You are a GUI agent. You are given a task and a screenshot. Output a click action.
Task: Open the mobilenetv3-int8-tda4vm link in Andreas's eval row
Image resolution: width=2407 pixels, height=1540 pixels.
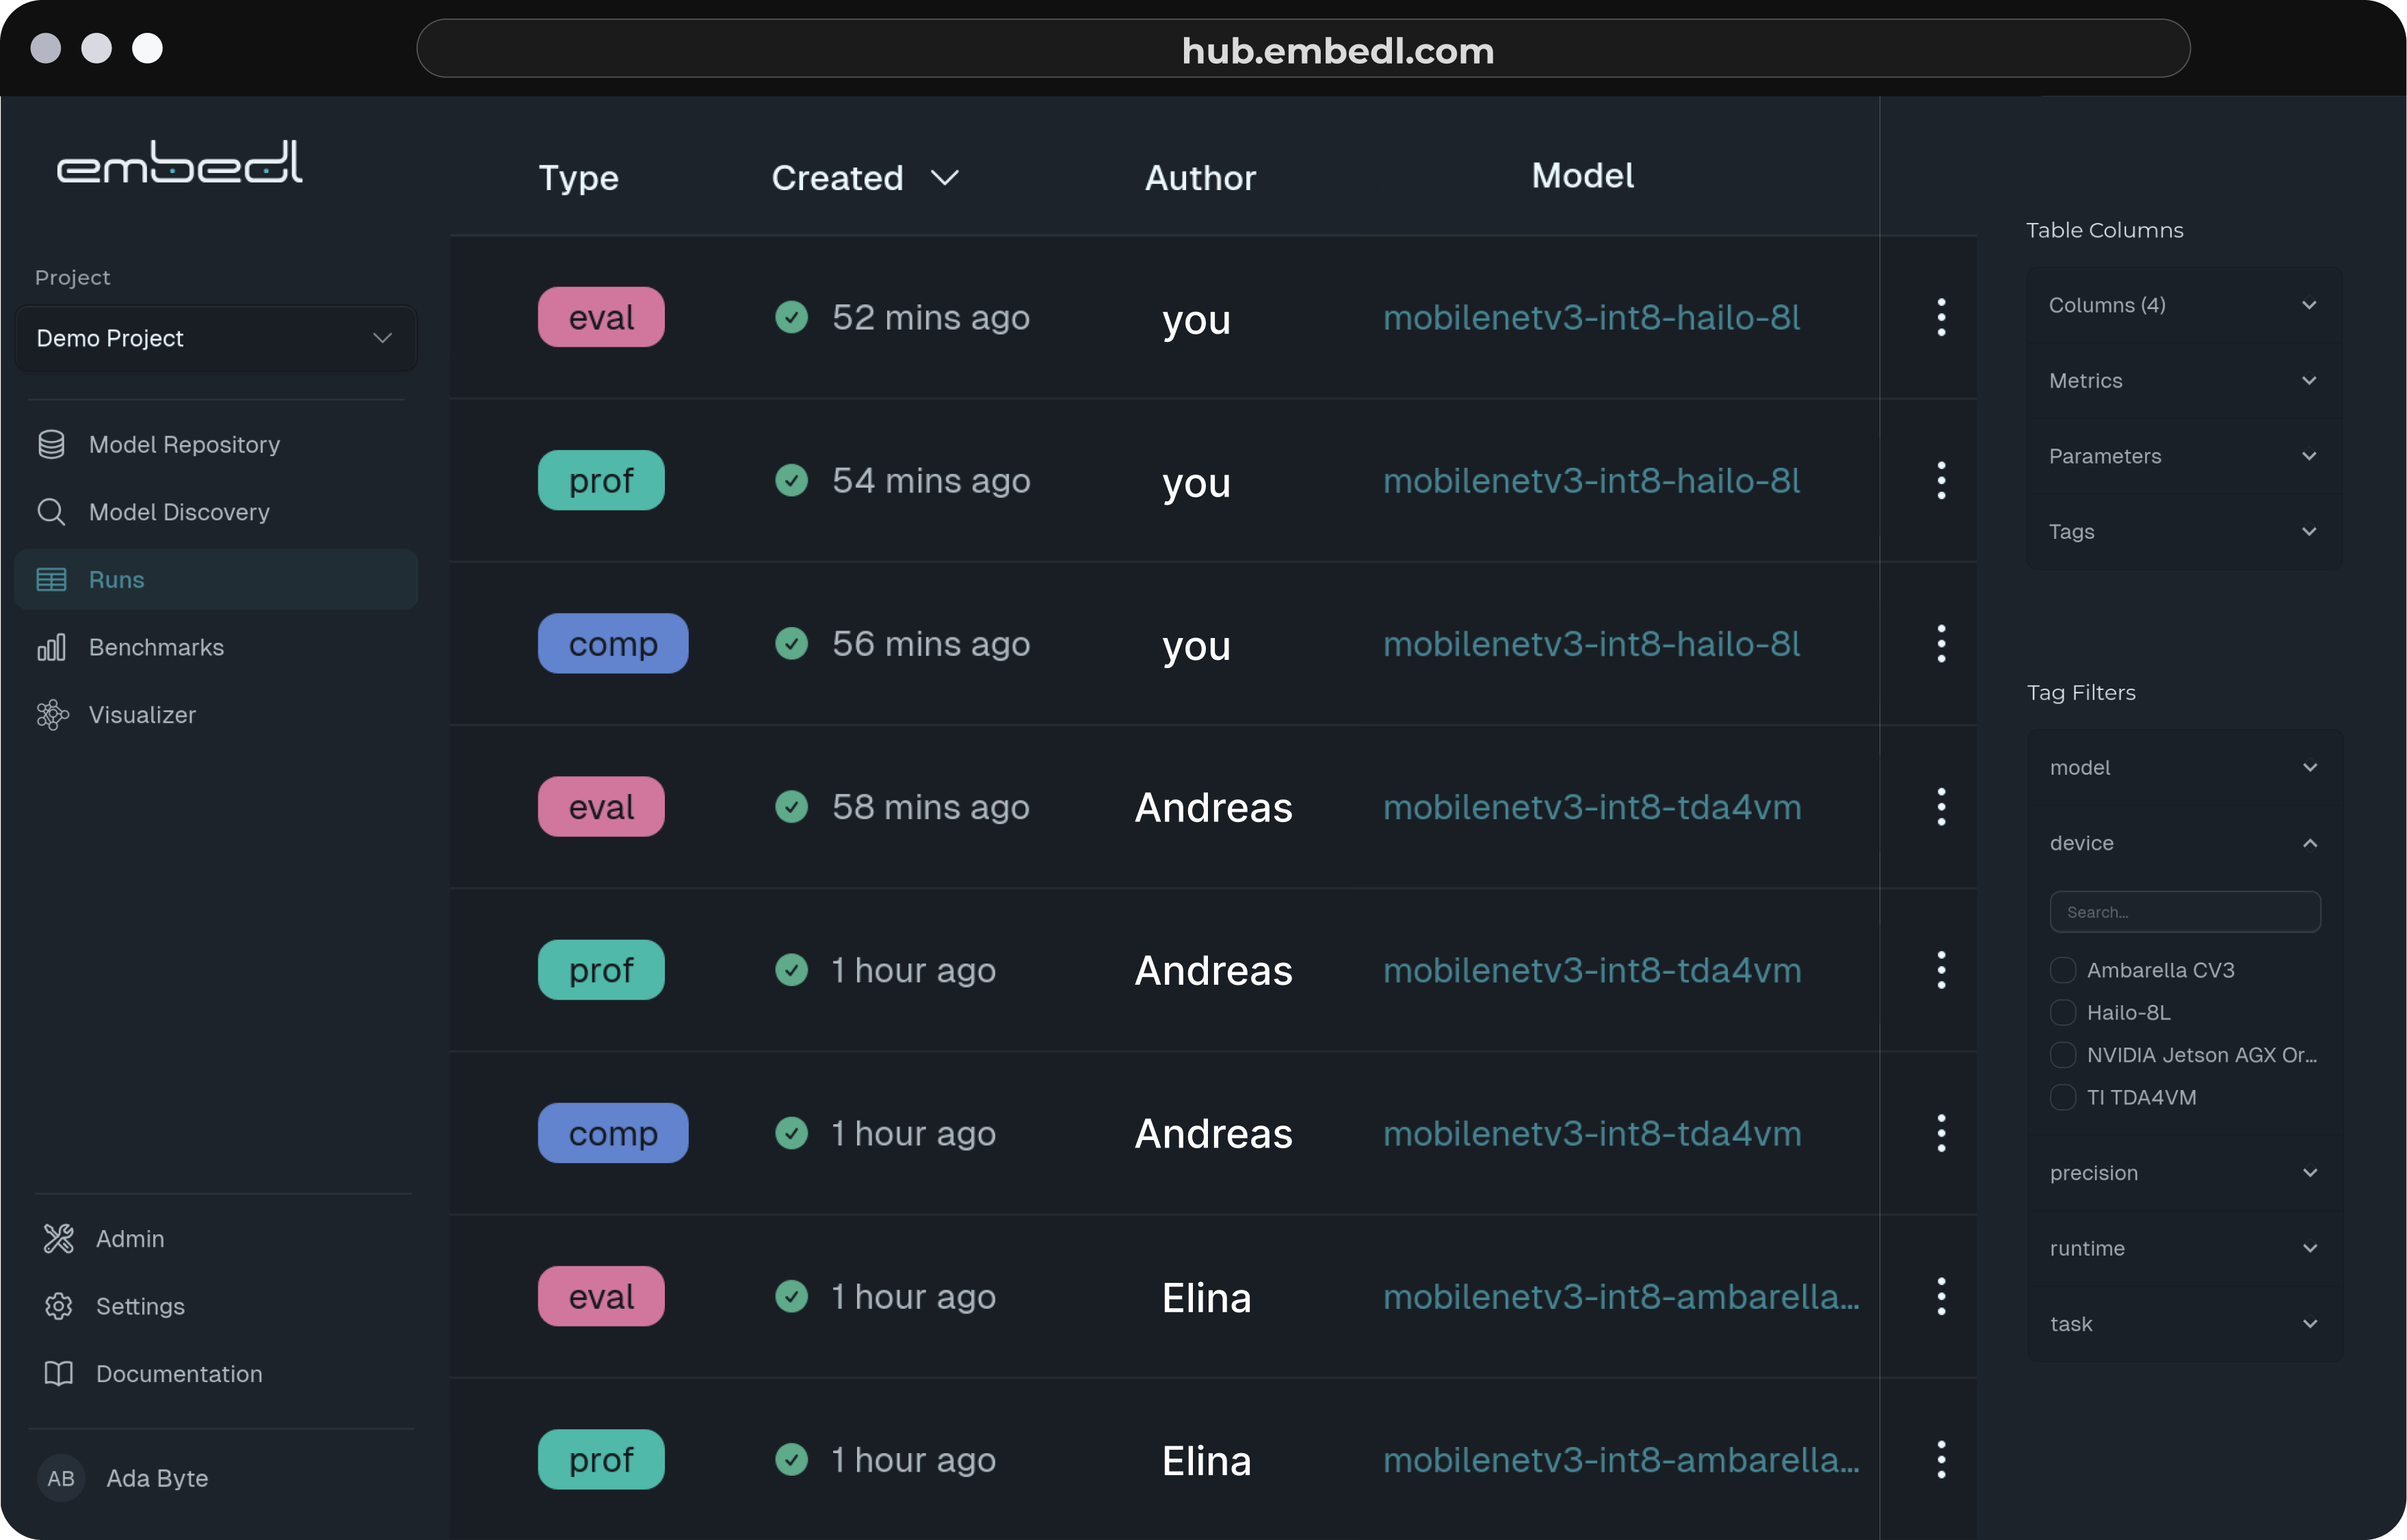click(1591, 807)
